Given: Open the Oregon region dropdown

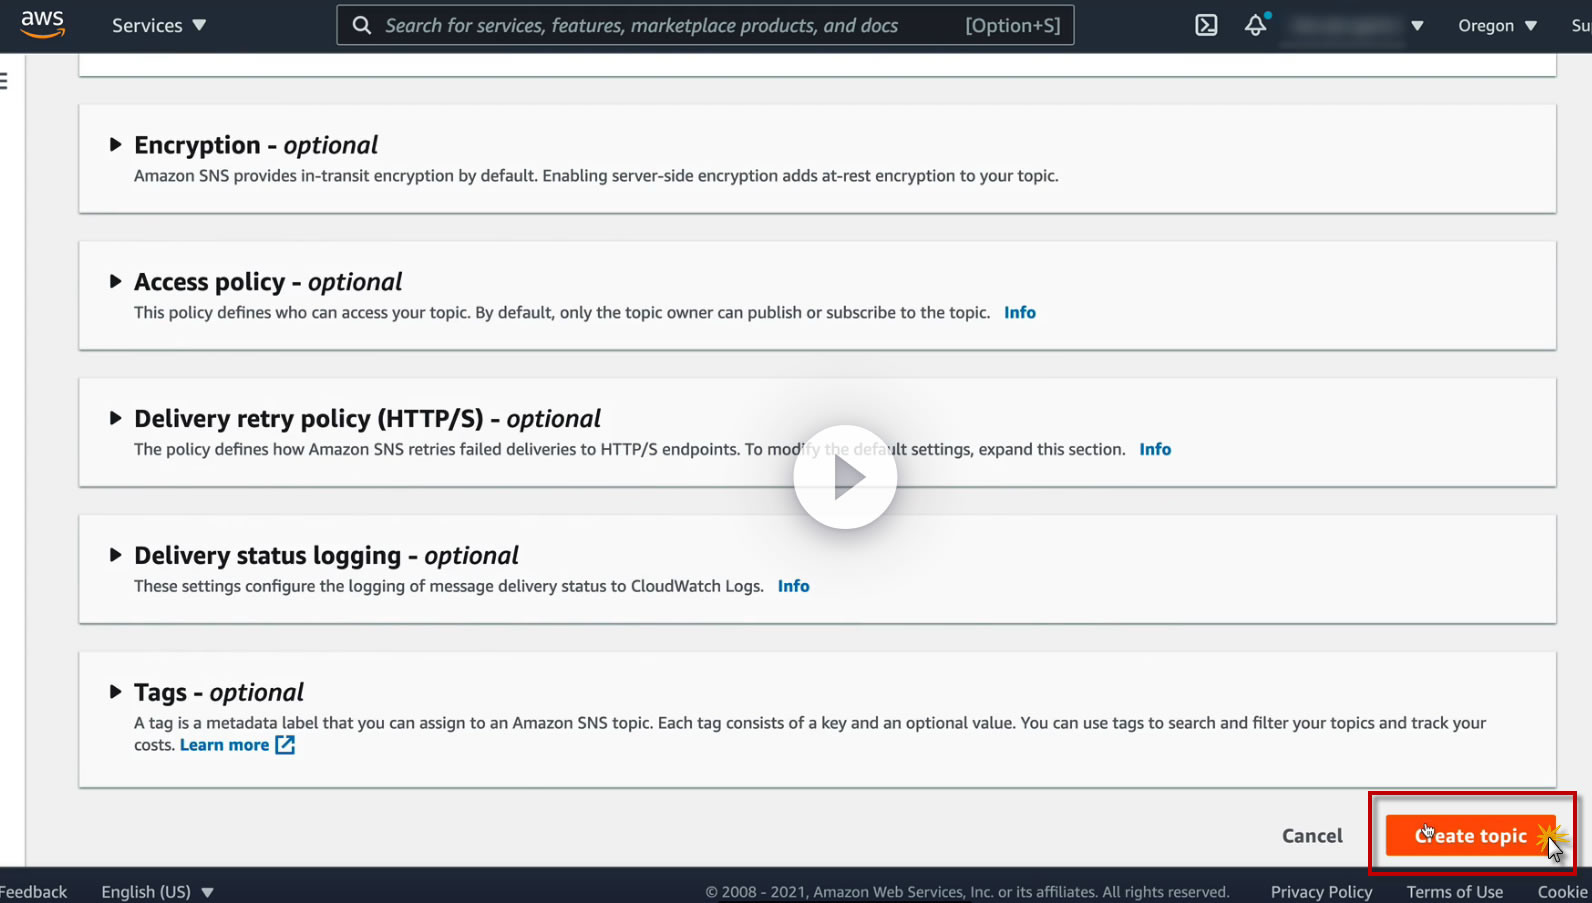Looking at the screenshot, I should (1497, 25).
